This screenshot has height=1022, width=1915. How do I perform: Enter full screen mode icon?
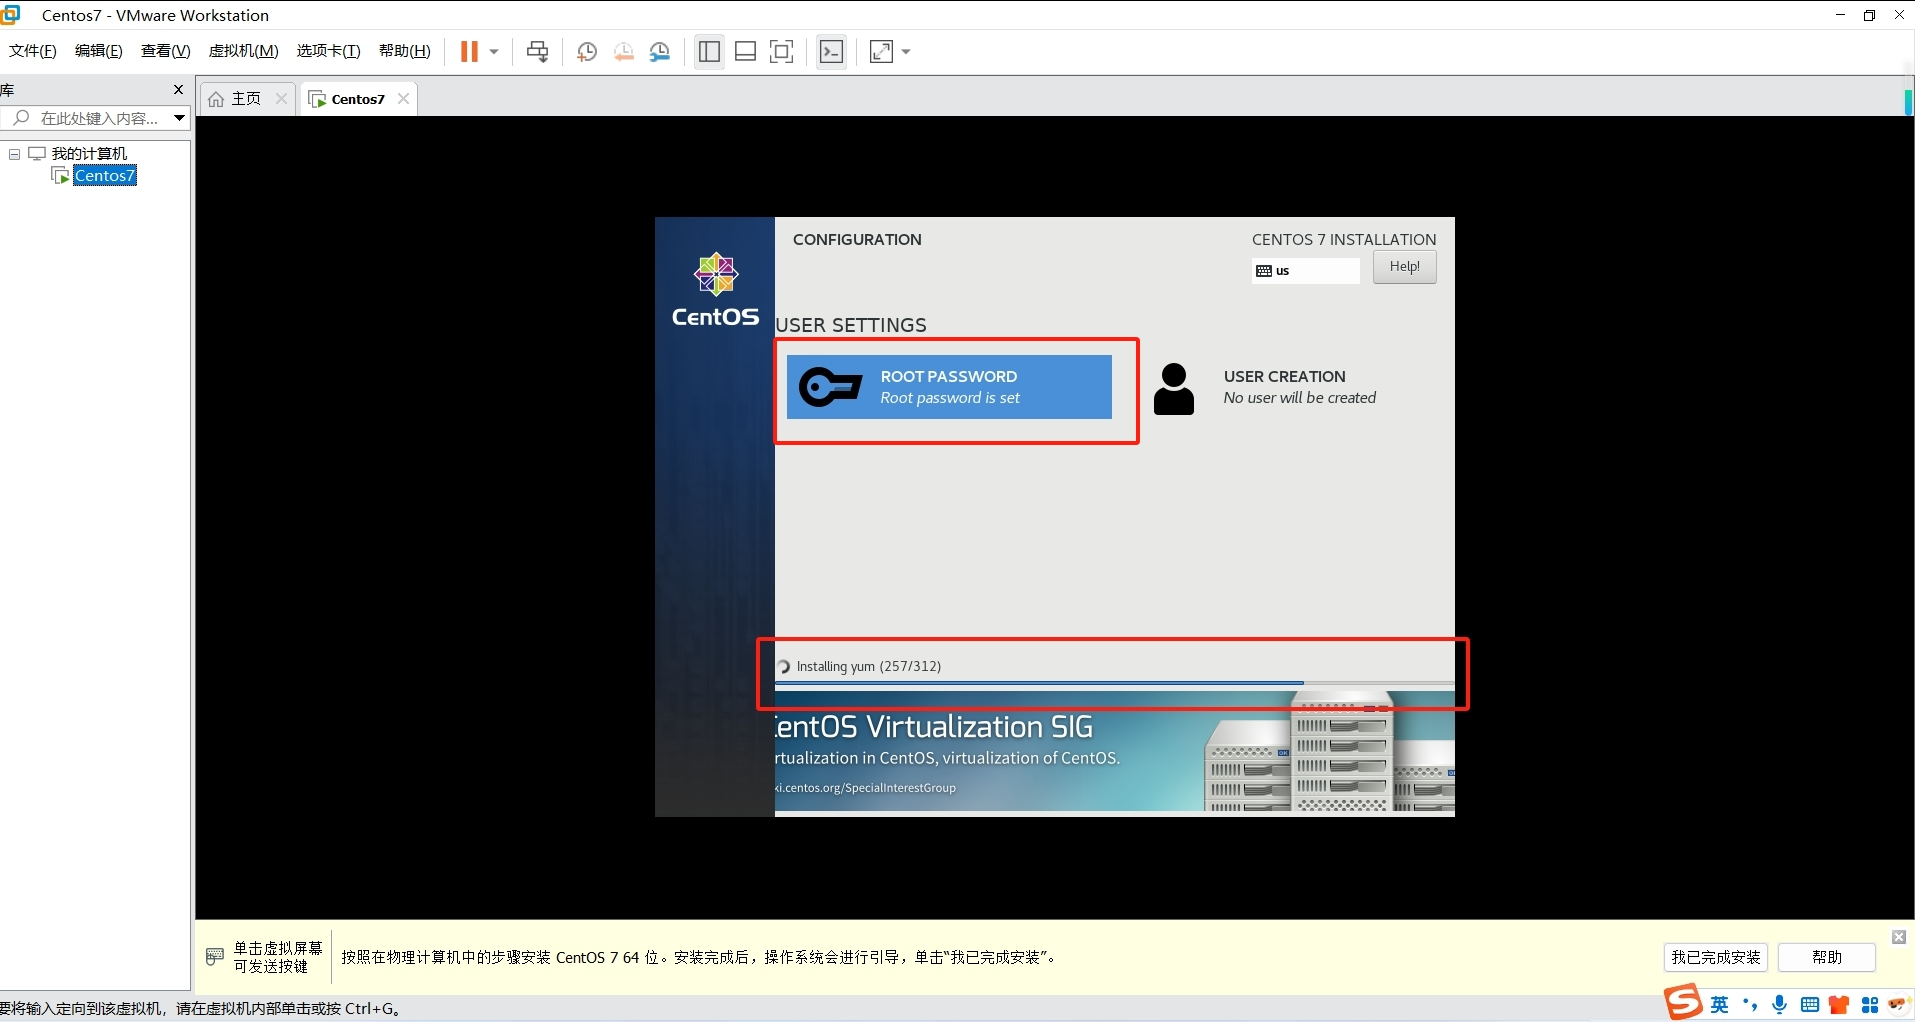[781, 52]
